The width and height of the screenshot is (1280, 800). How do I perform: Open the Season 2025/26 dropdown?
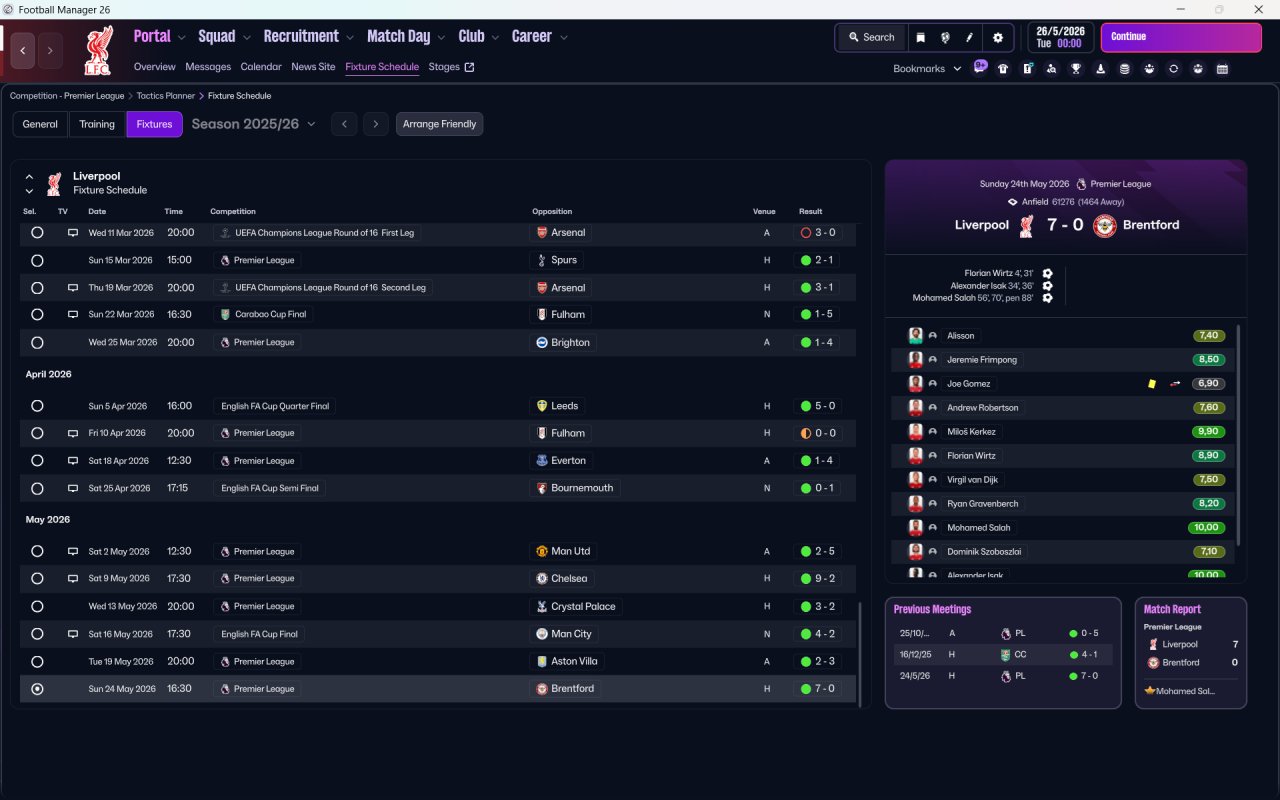[253, 124]
